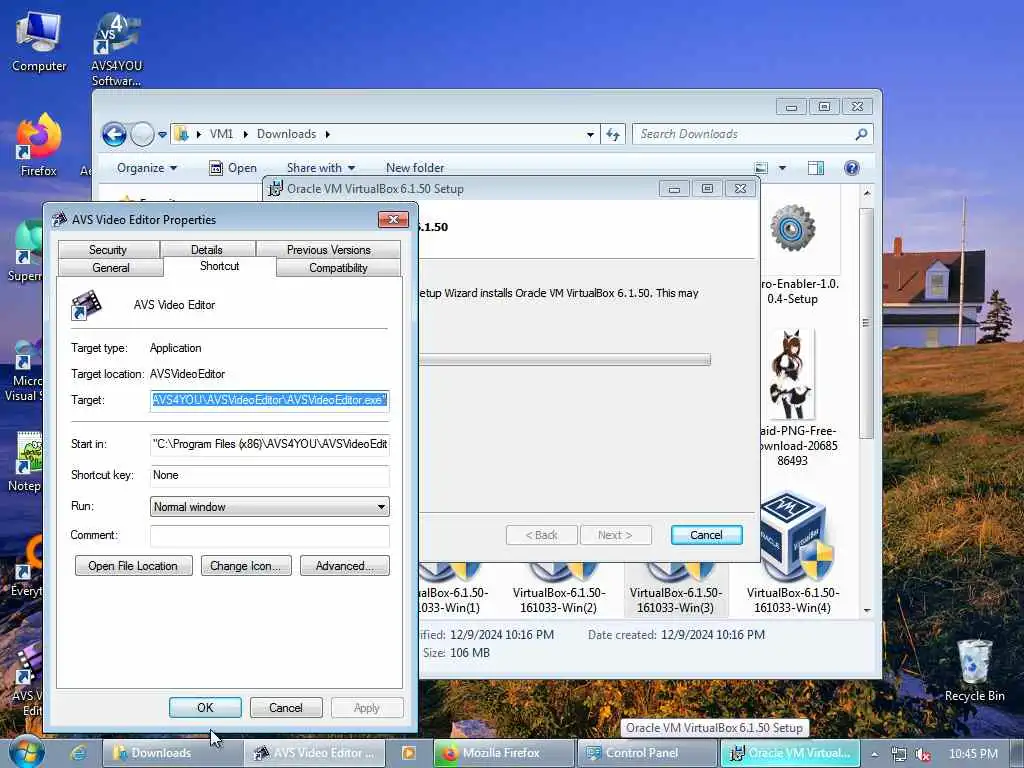Switch to Mozilla Firefox taskbar button
The width and height of the screenshot is (1024, 768).
tap(504, 753)
